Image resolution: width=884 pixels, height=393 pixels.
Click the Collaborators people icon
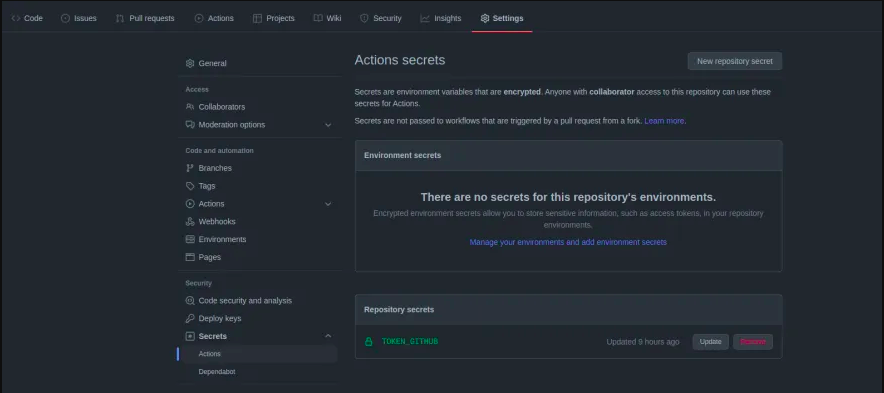point(190,107)
